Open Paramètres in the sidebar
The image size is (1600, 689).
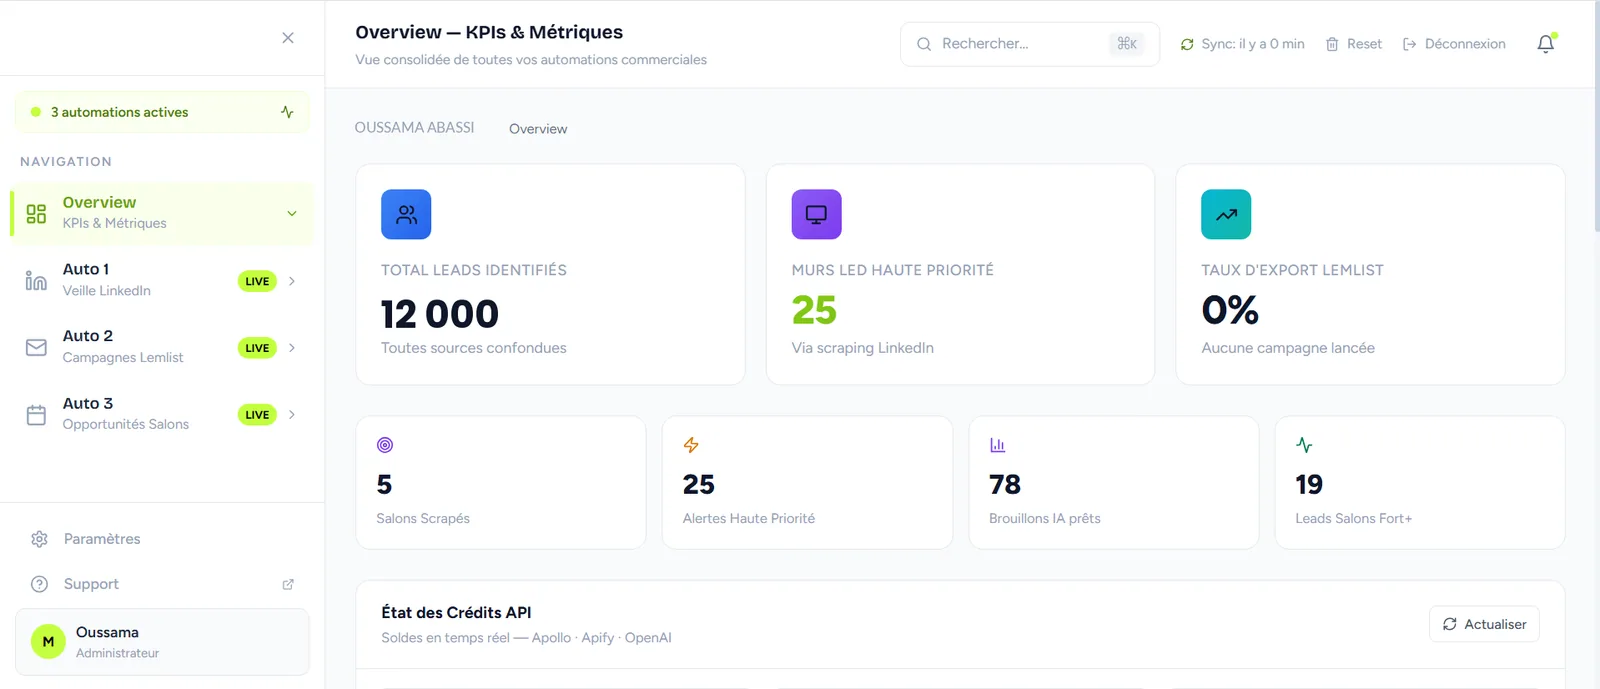(162, 539)
